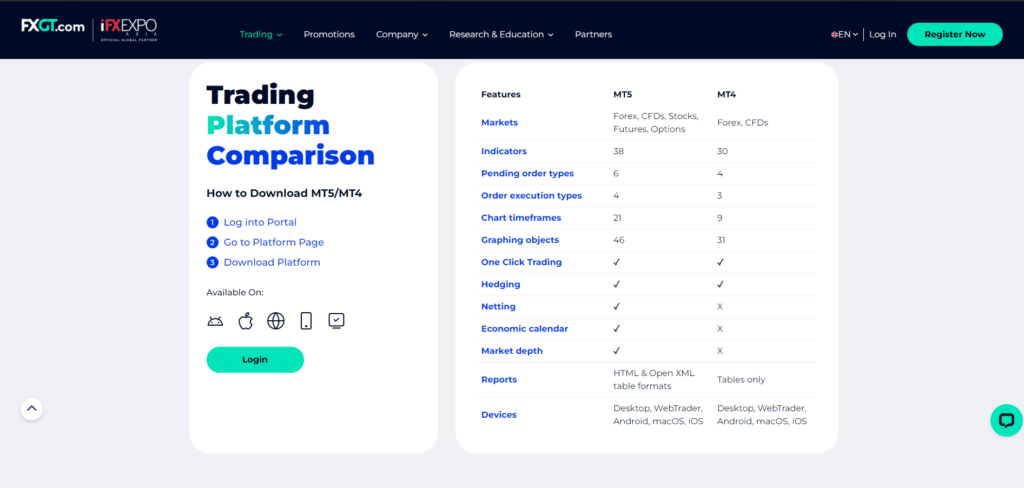This screenshot has height=488, width=1024.
Task: Click the Pending order types label
Action: point(527,174)
